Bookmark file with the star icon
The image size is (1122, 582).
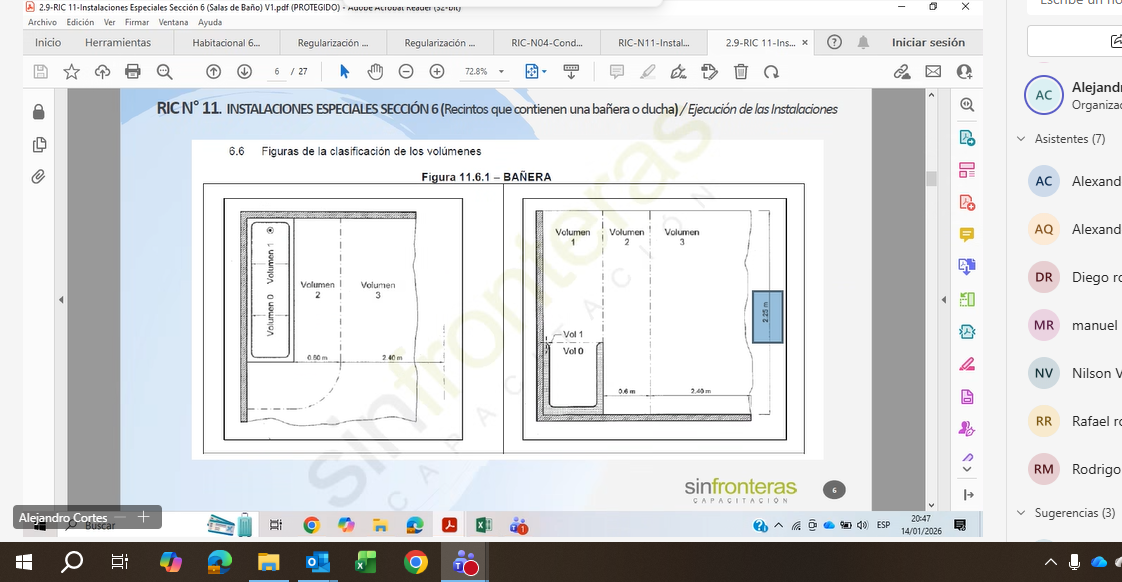[x=72, y=72]
